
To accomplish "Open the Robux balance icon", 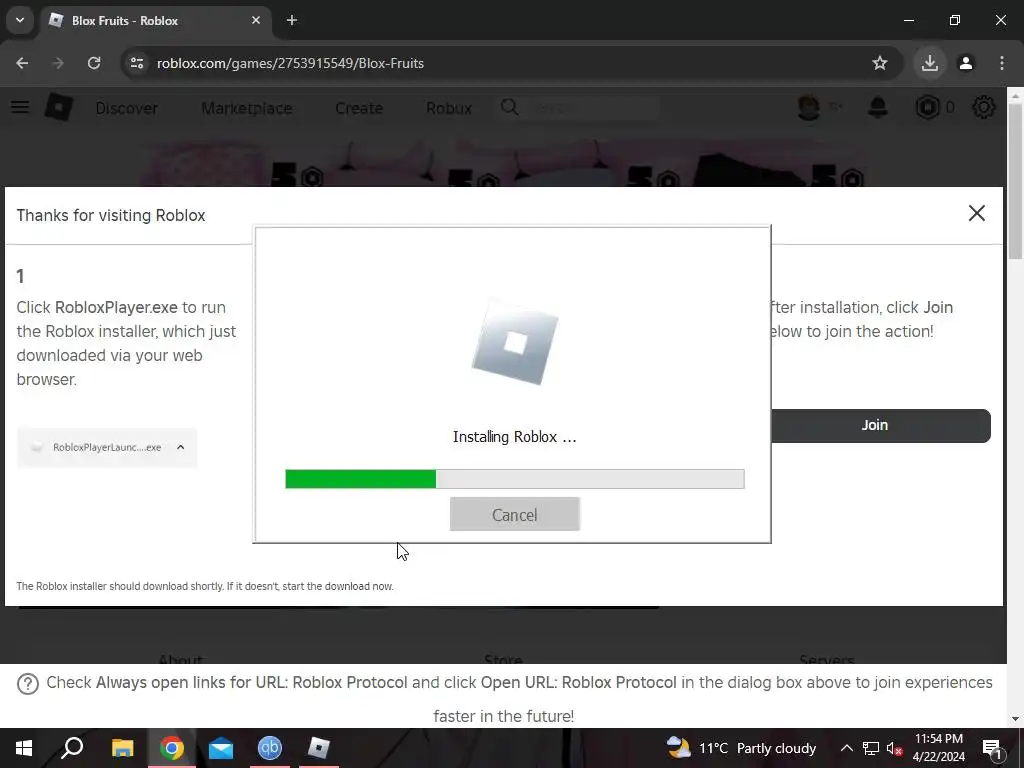I will point(927,107).
